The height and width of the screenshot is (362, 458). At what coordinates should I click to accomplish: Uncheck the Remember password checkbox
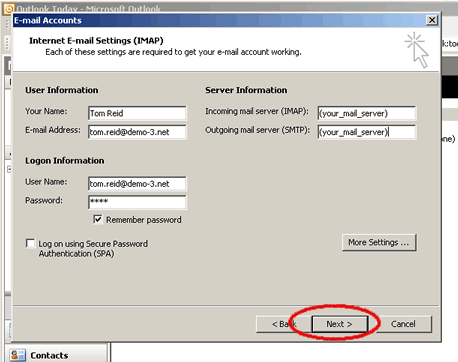point(98,219)
